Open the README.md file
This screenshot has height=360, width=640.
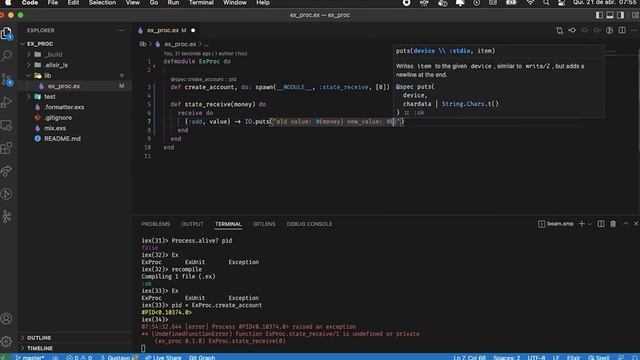click(62, 139)
